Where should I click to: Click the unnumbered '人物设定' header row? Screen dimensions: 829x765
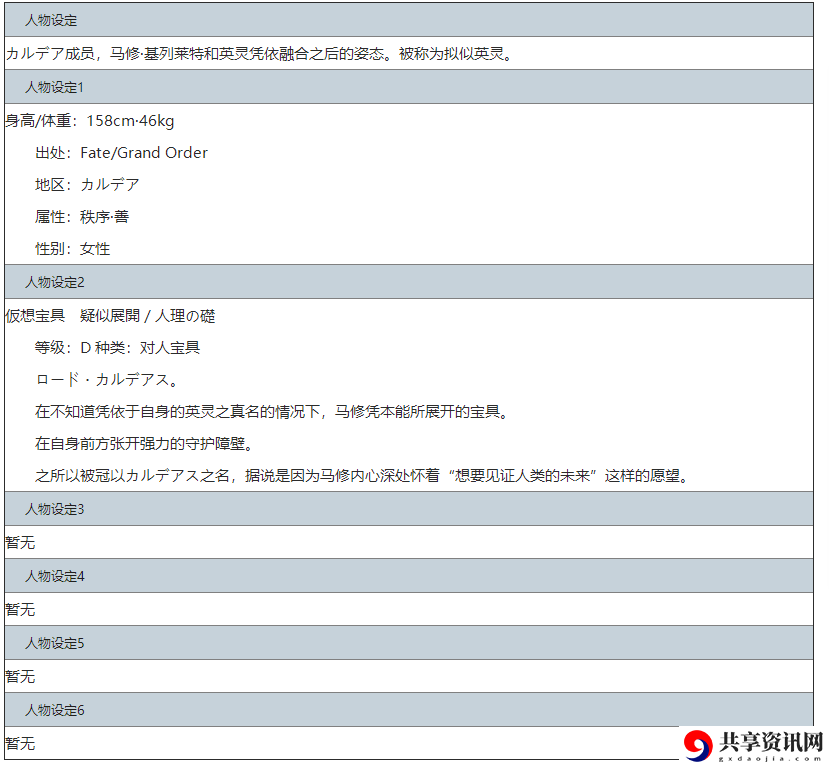409,20
